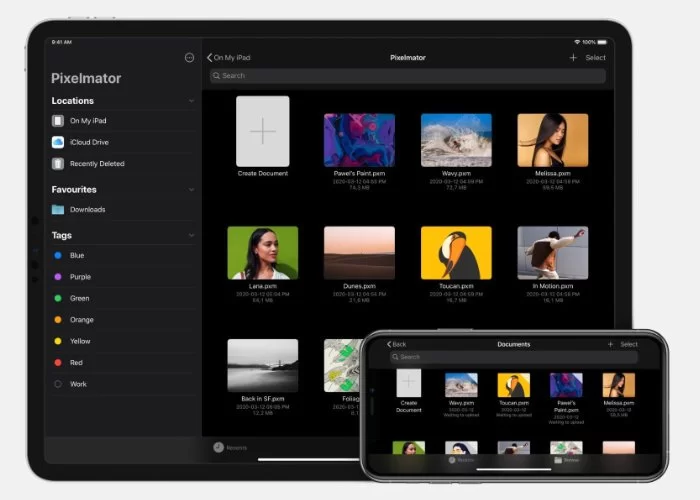This screenshot has width=700, height=500.
Task: Open Back in SF.pxm thumbnail on iPad
Action: [x=262, y=365]
